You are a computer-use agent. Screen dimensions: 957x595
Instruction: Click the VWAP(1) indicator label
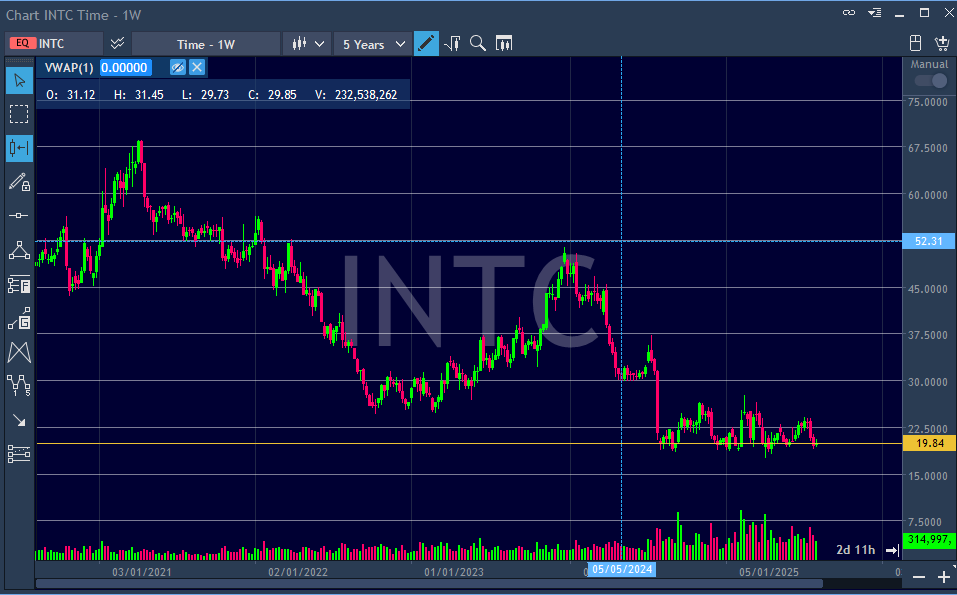(69, 68)
